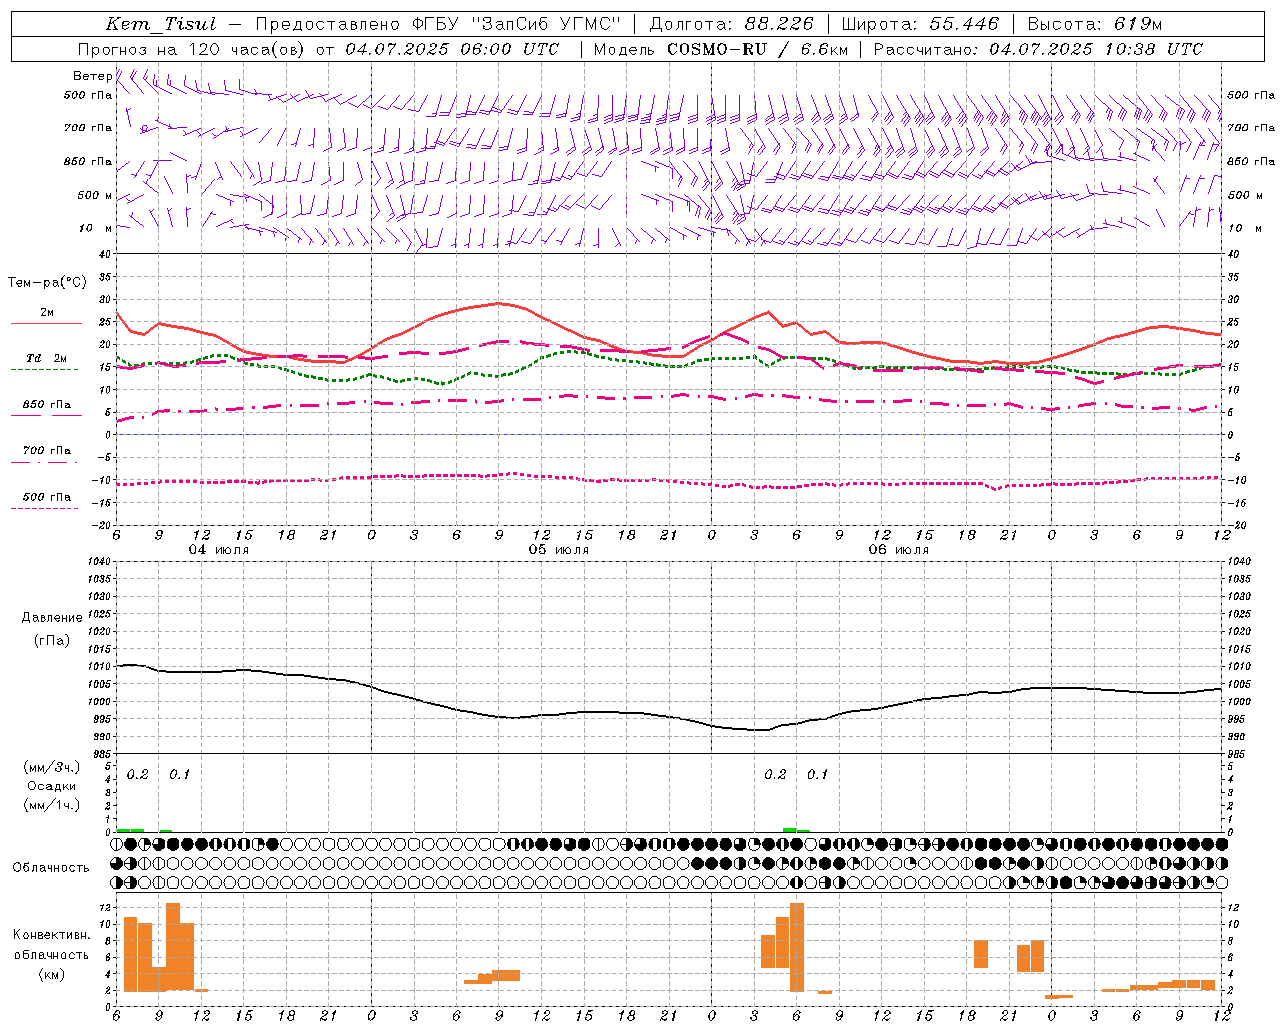
Task: Click the 04 июля date label
Action: (219, 550)
